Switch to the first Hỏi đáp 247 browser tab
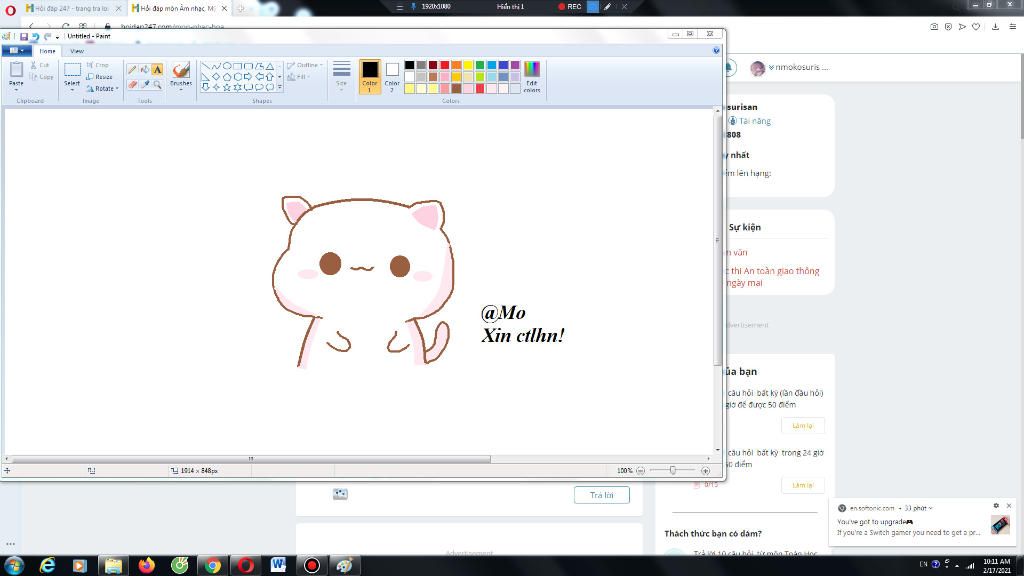Image resolution: width=1024 pixels, height=576 pixels. click(x=72, y=8)
